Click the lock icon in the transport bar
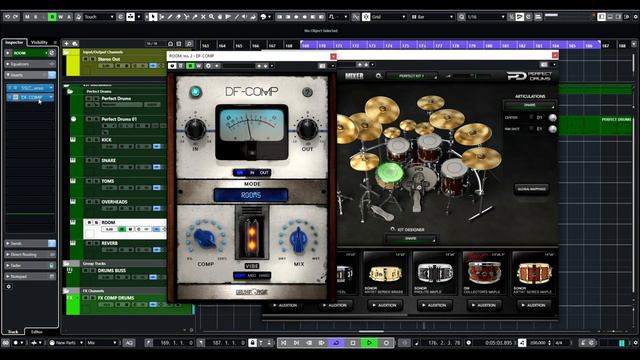 tap(252, 343)
